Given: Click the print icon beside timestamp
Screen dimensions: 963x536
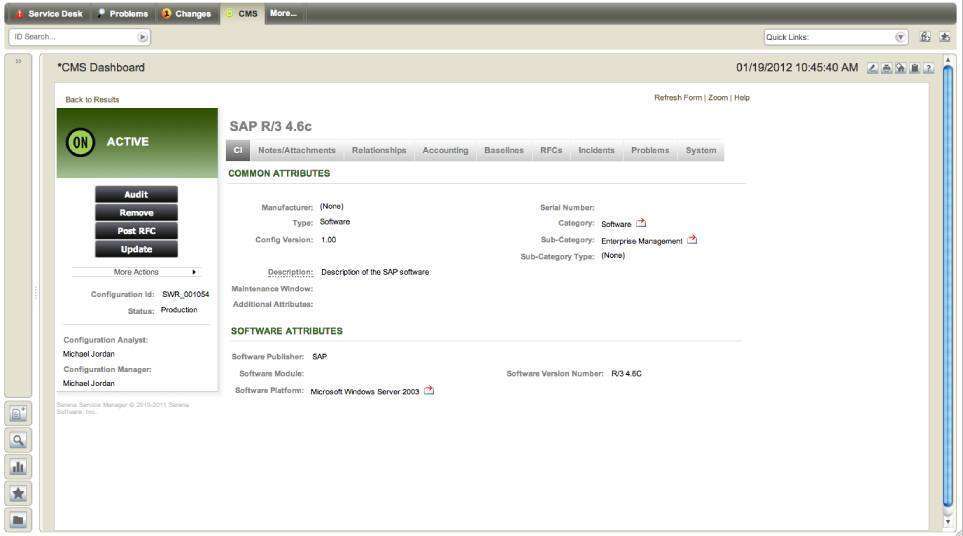Looking at the screenshot, I should click(x=887, y=68).
